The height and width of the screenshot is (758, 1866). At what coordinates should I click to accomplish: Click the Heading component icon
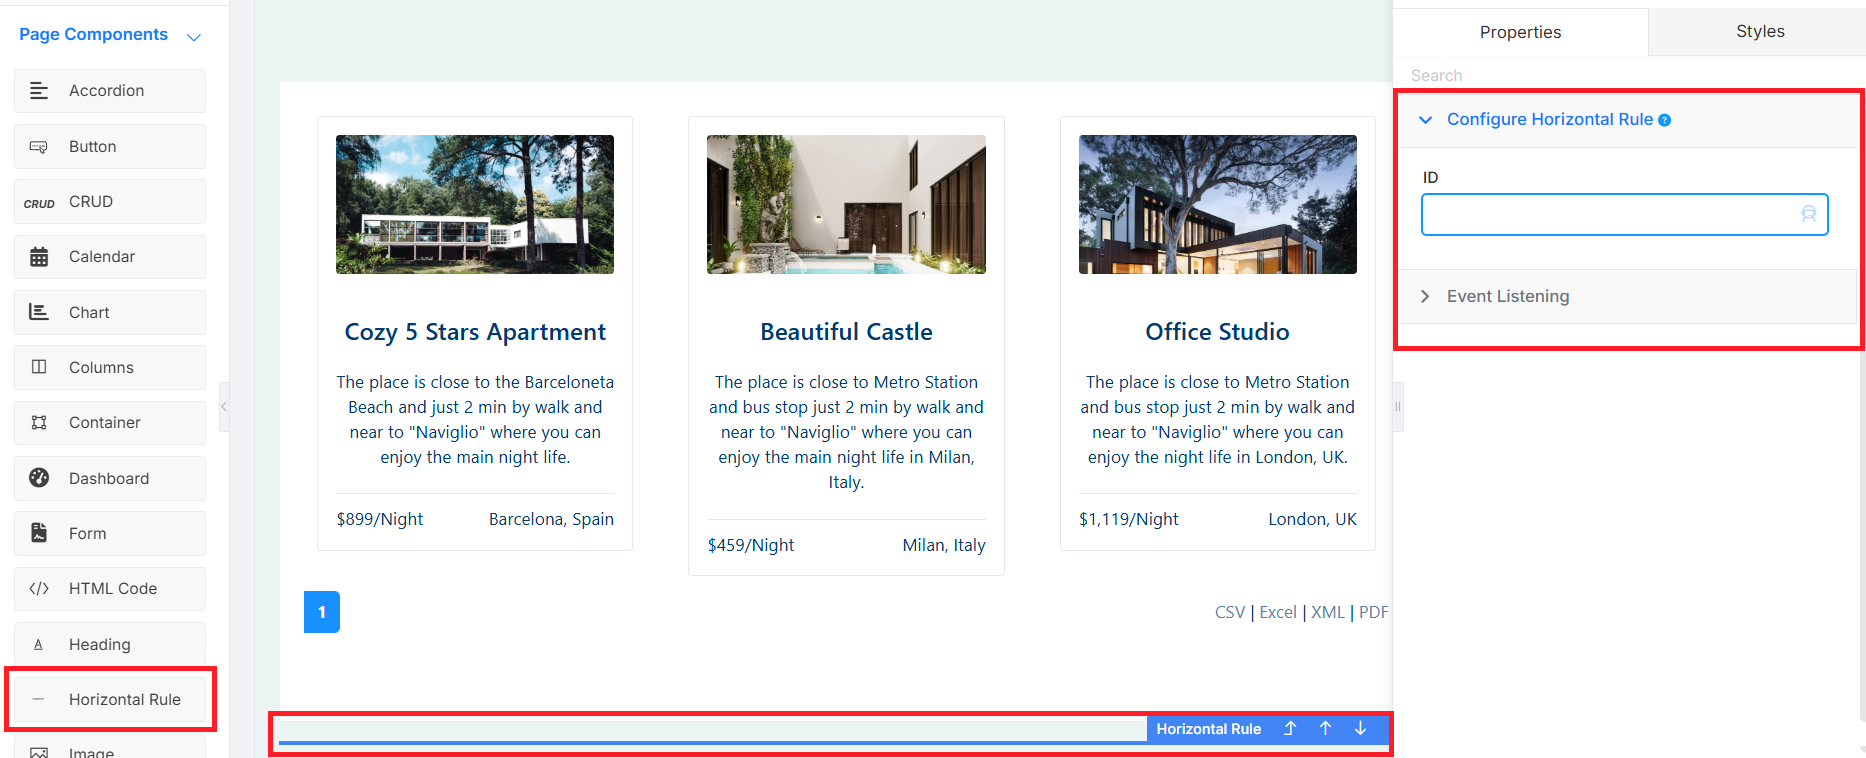pos(39,645)
